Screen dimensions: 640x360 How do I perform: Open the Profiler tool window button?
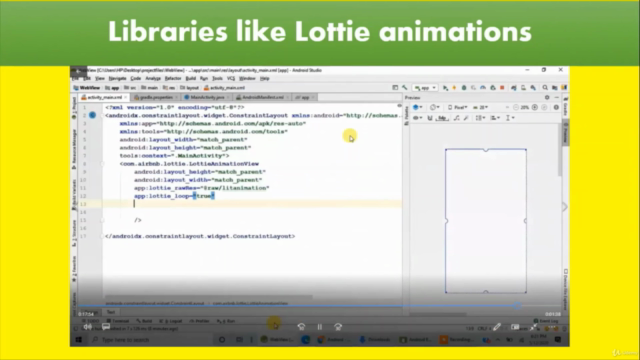click(x=200, y=321)
